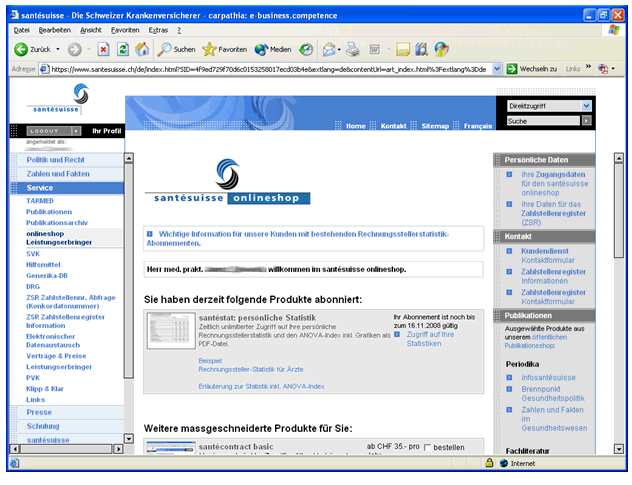Go to the home page icon
Viewport: 632px width, 485px height.
coord(141,49)
